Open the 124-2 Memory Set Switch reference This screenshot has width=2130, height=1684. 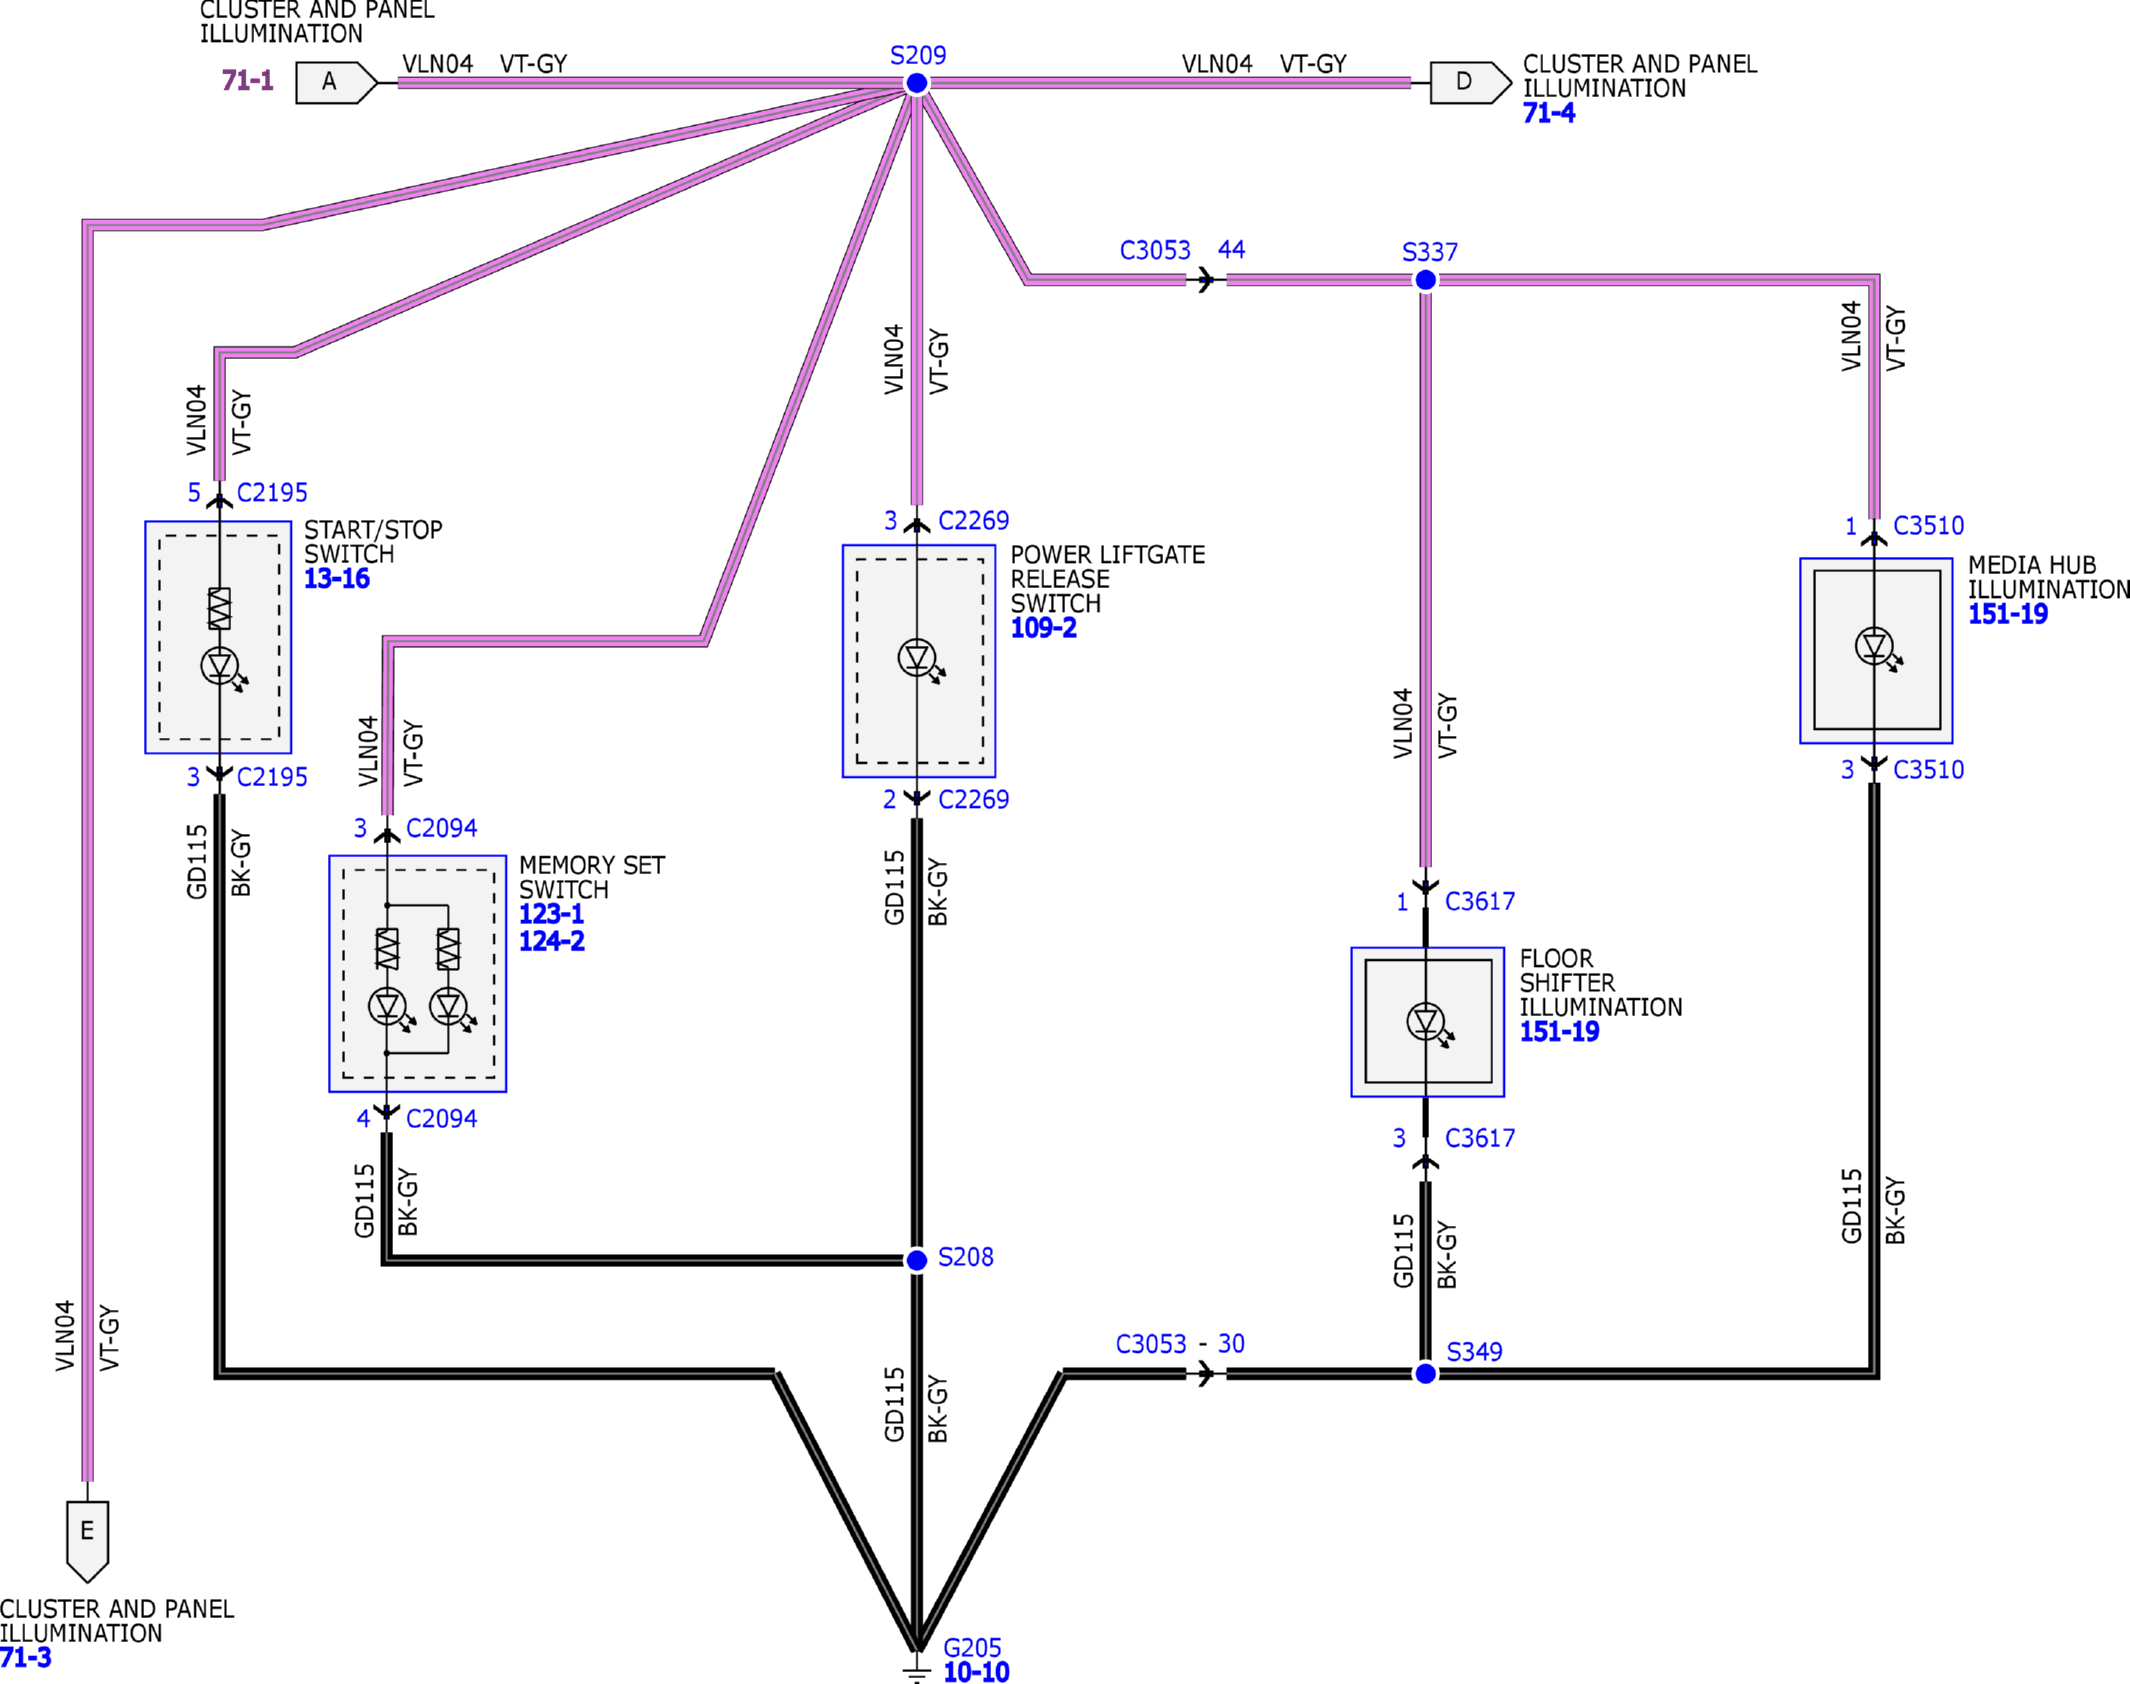point(551,941)
